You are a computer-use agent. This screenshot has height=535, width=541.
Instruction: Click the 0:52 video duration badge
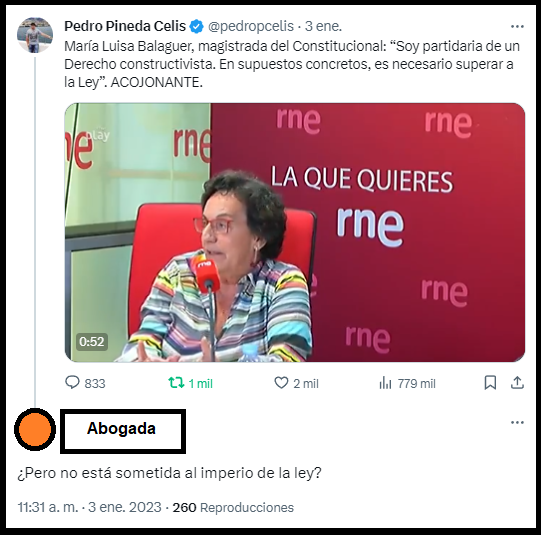coord(92,342)
